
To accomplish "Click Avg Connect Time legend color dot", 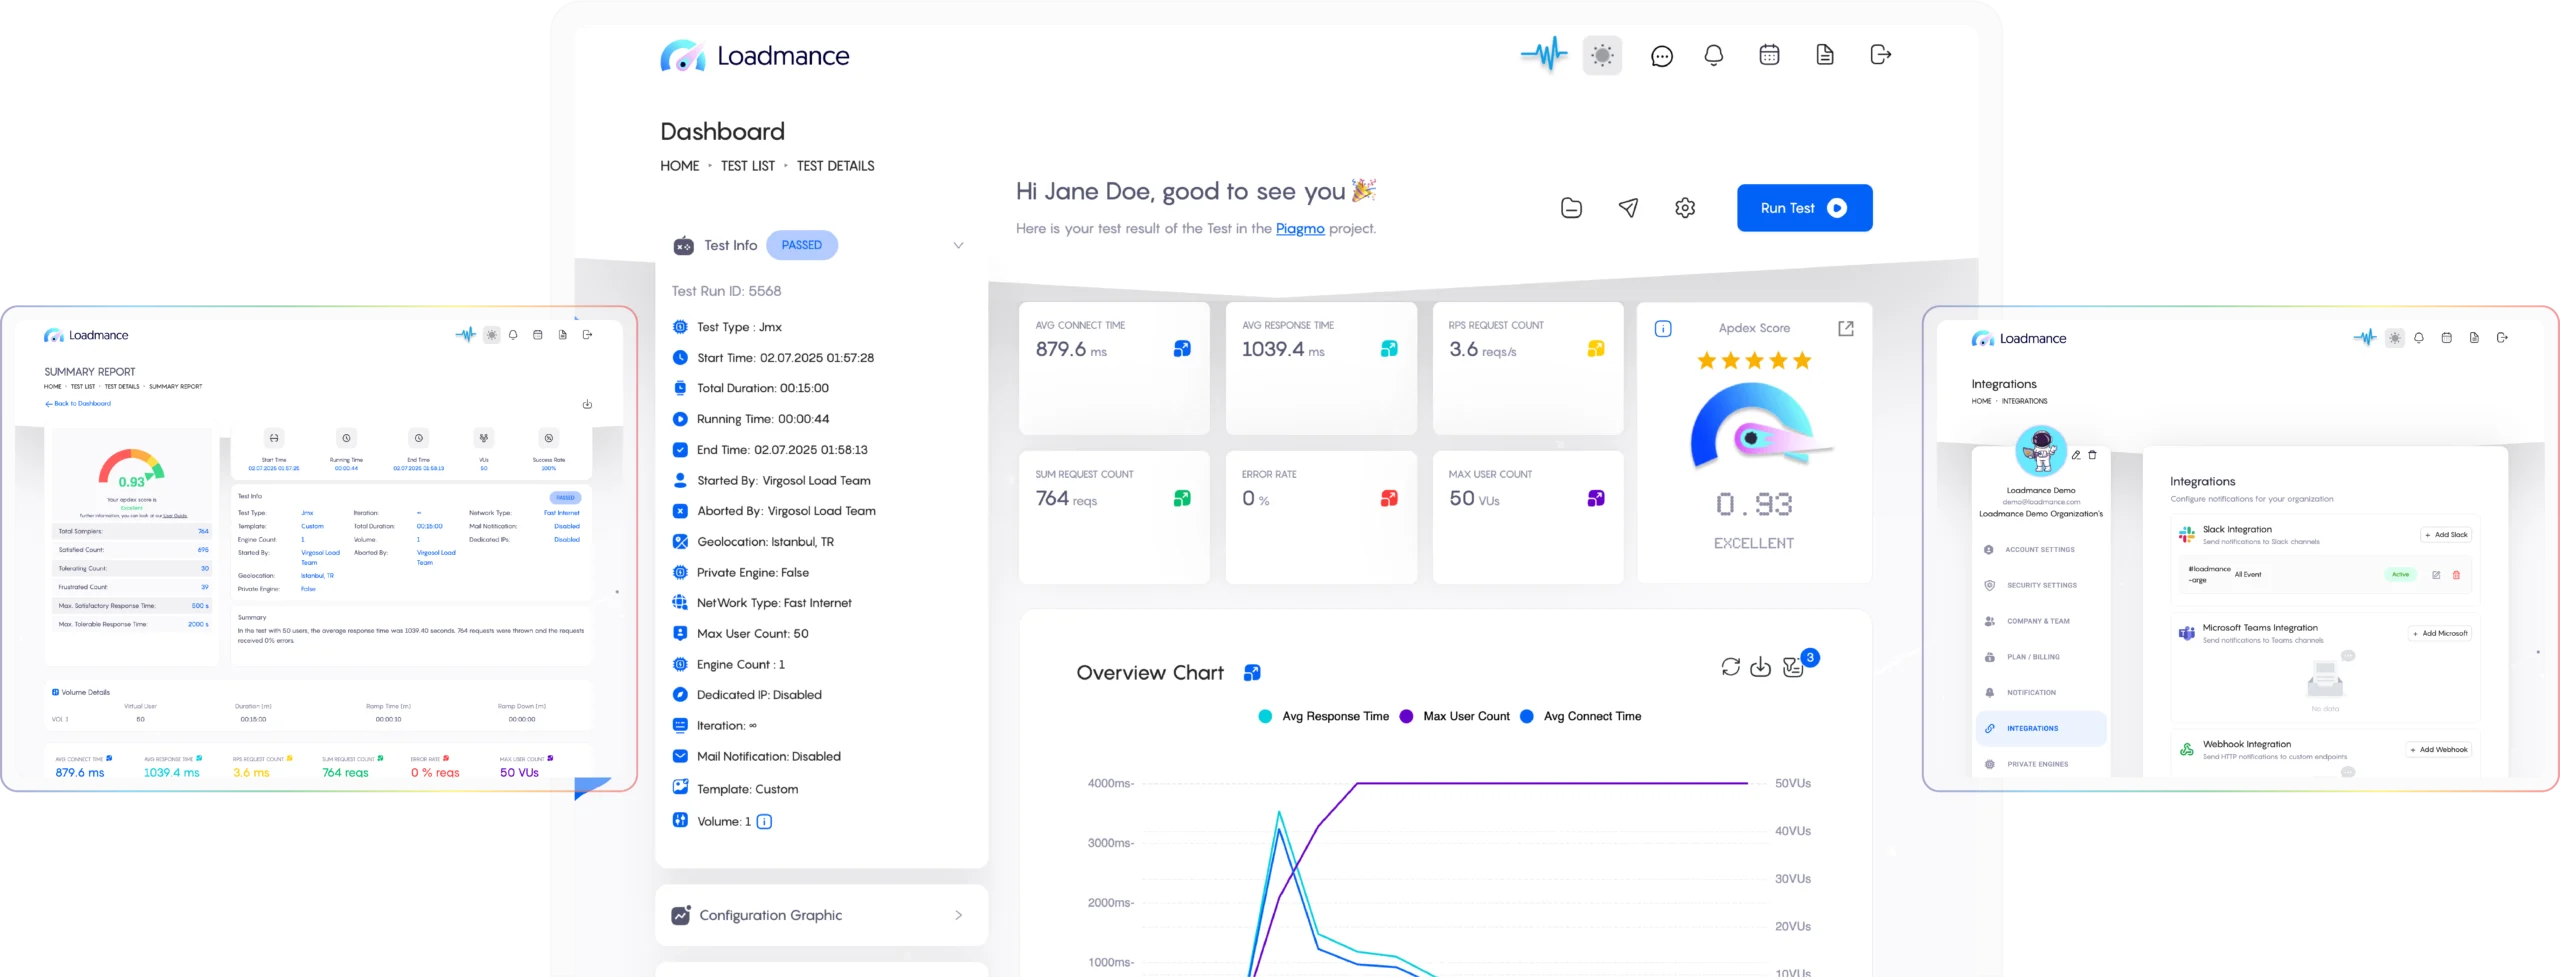I will pyautogui.click(x=1526, y=717).
